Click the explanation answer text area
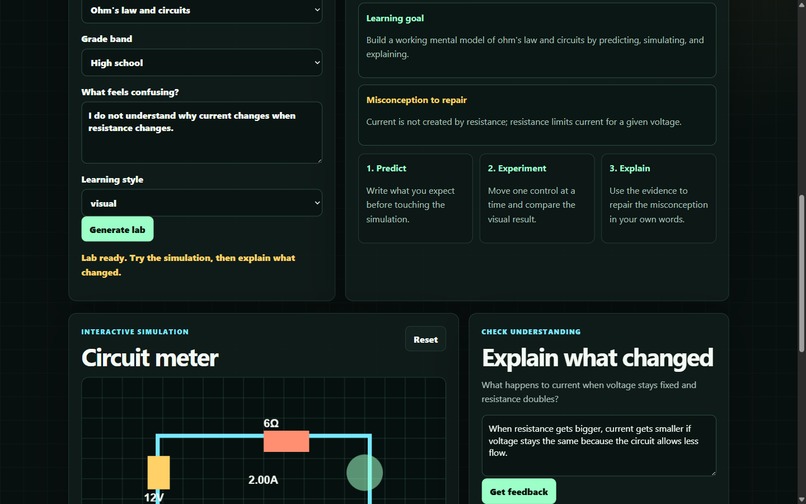The width and height of the screenshot is (806, 504). [x=598, y=445]
